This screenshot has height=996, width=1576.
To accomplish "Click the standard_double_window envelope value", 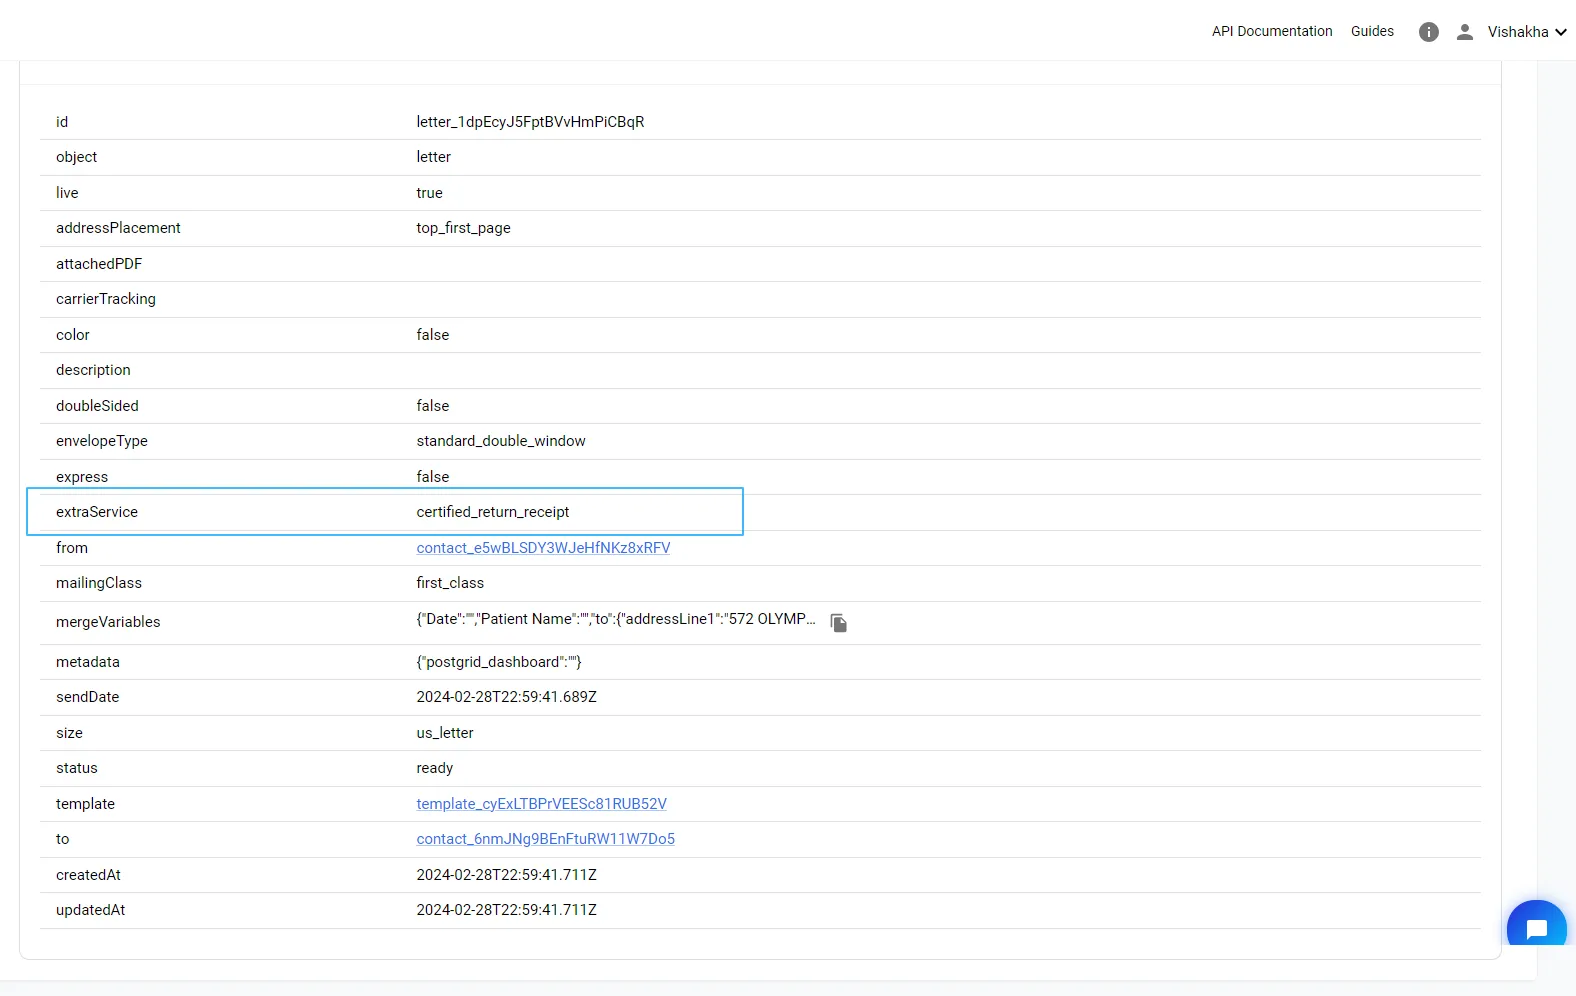I will [501, 441].
